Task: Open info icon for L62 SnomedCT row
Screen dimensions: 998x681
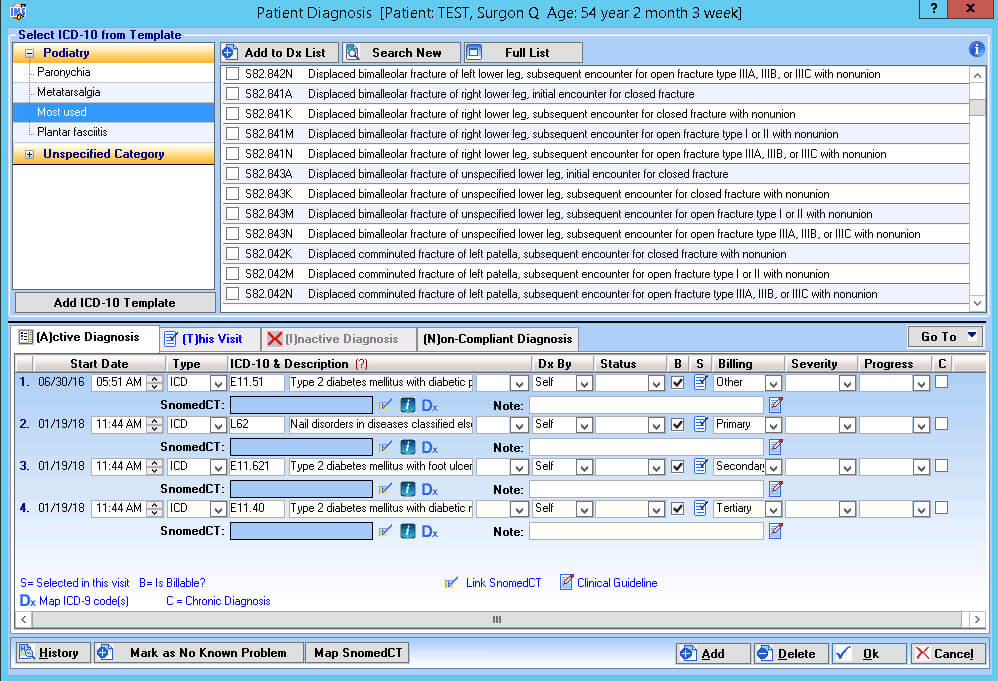Action: tap(408, 447)
